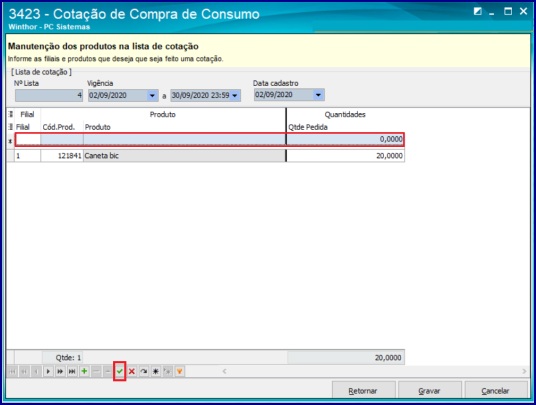This screenshot has height=405, width=536.
Task: Go to next record navigator button
Action: (48, 372)
